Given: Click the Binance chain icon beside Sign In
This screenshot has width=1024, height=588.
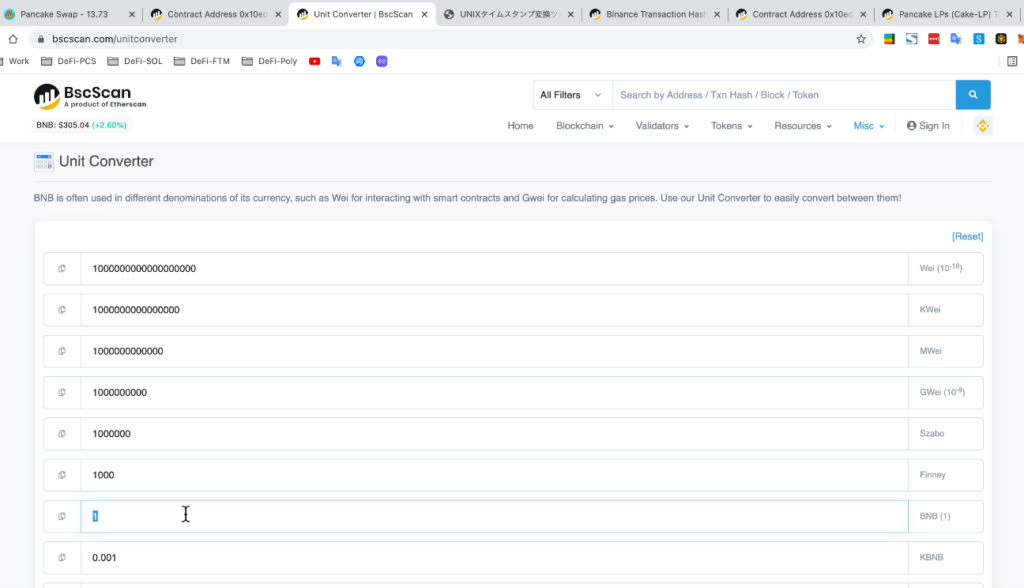Looking at the screenshot, I should [982, 125].
